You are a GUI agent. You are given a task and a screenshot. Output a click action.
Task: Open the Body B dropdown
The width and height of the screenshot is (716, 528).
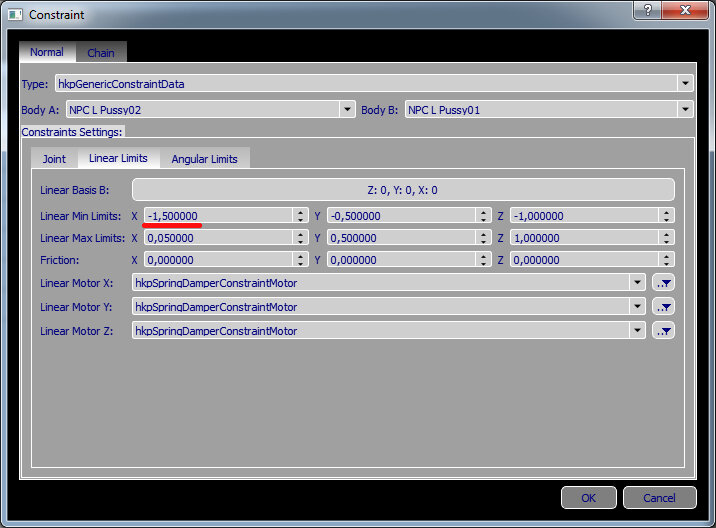click(685, 110)
